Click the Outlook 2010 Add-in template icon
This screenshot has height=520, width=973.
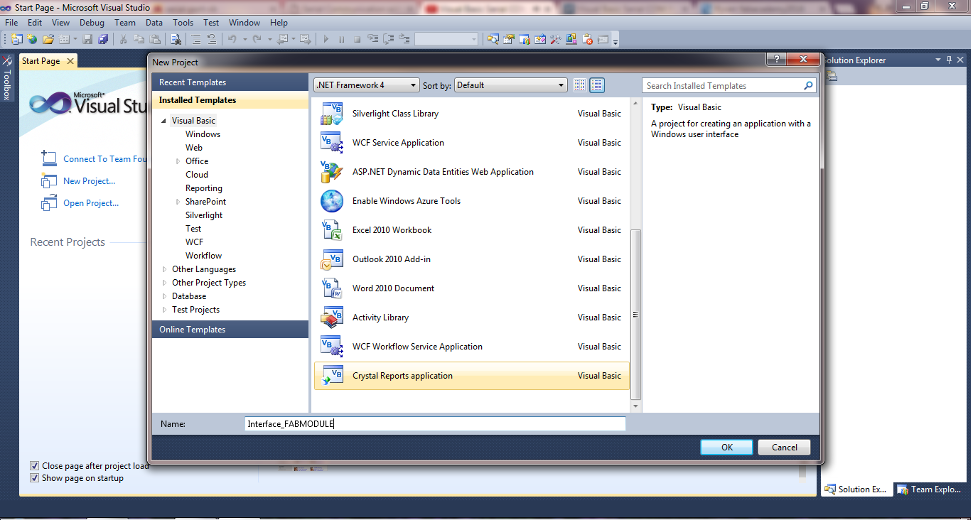[331, 259]
